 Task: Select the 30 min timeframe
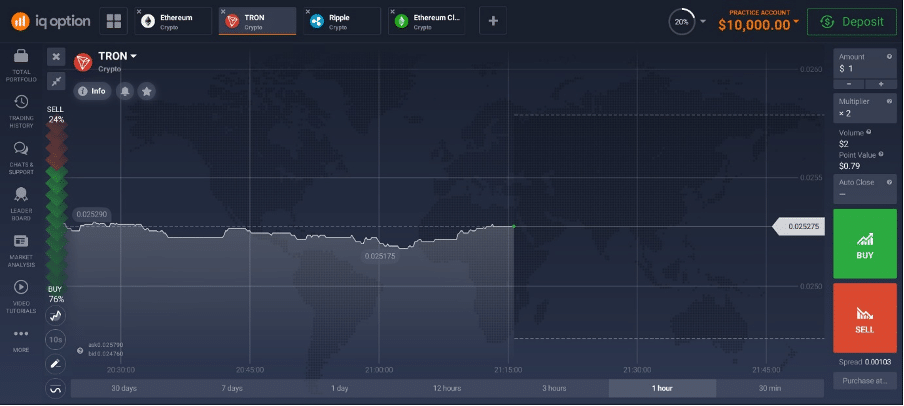tap(770, 388)
